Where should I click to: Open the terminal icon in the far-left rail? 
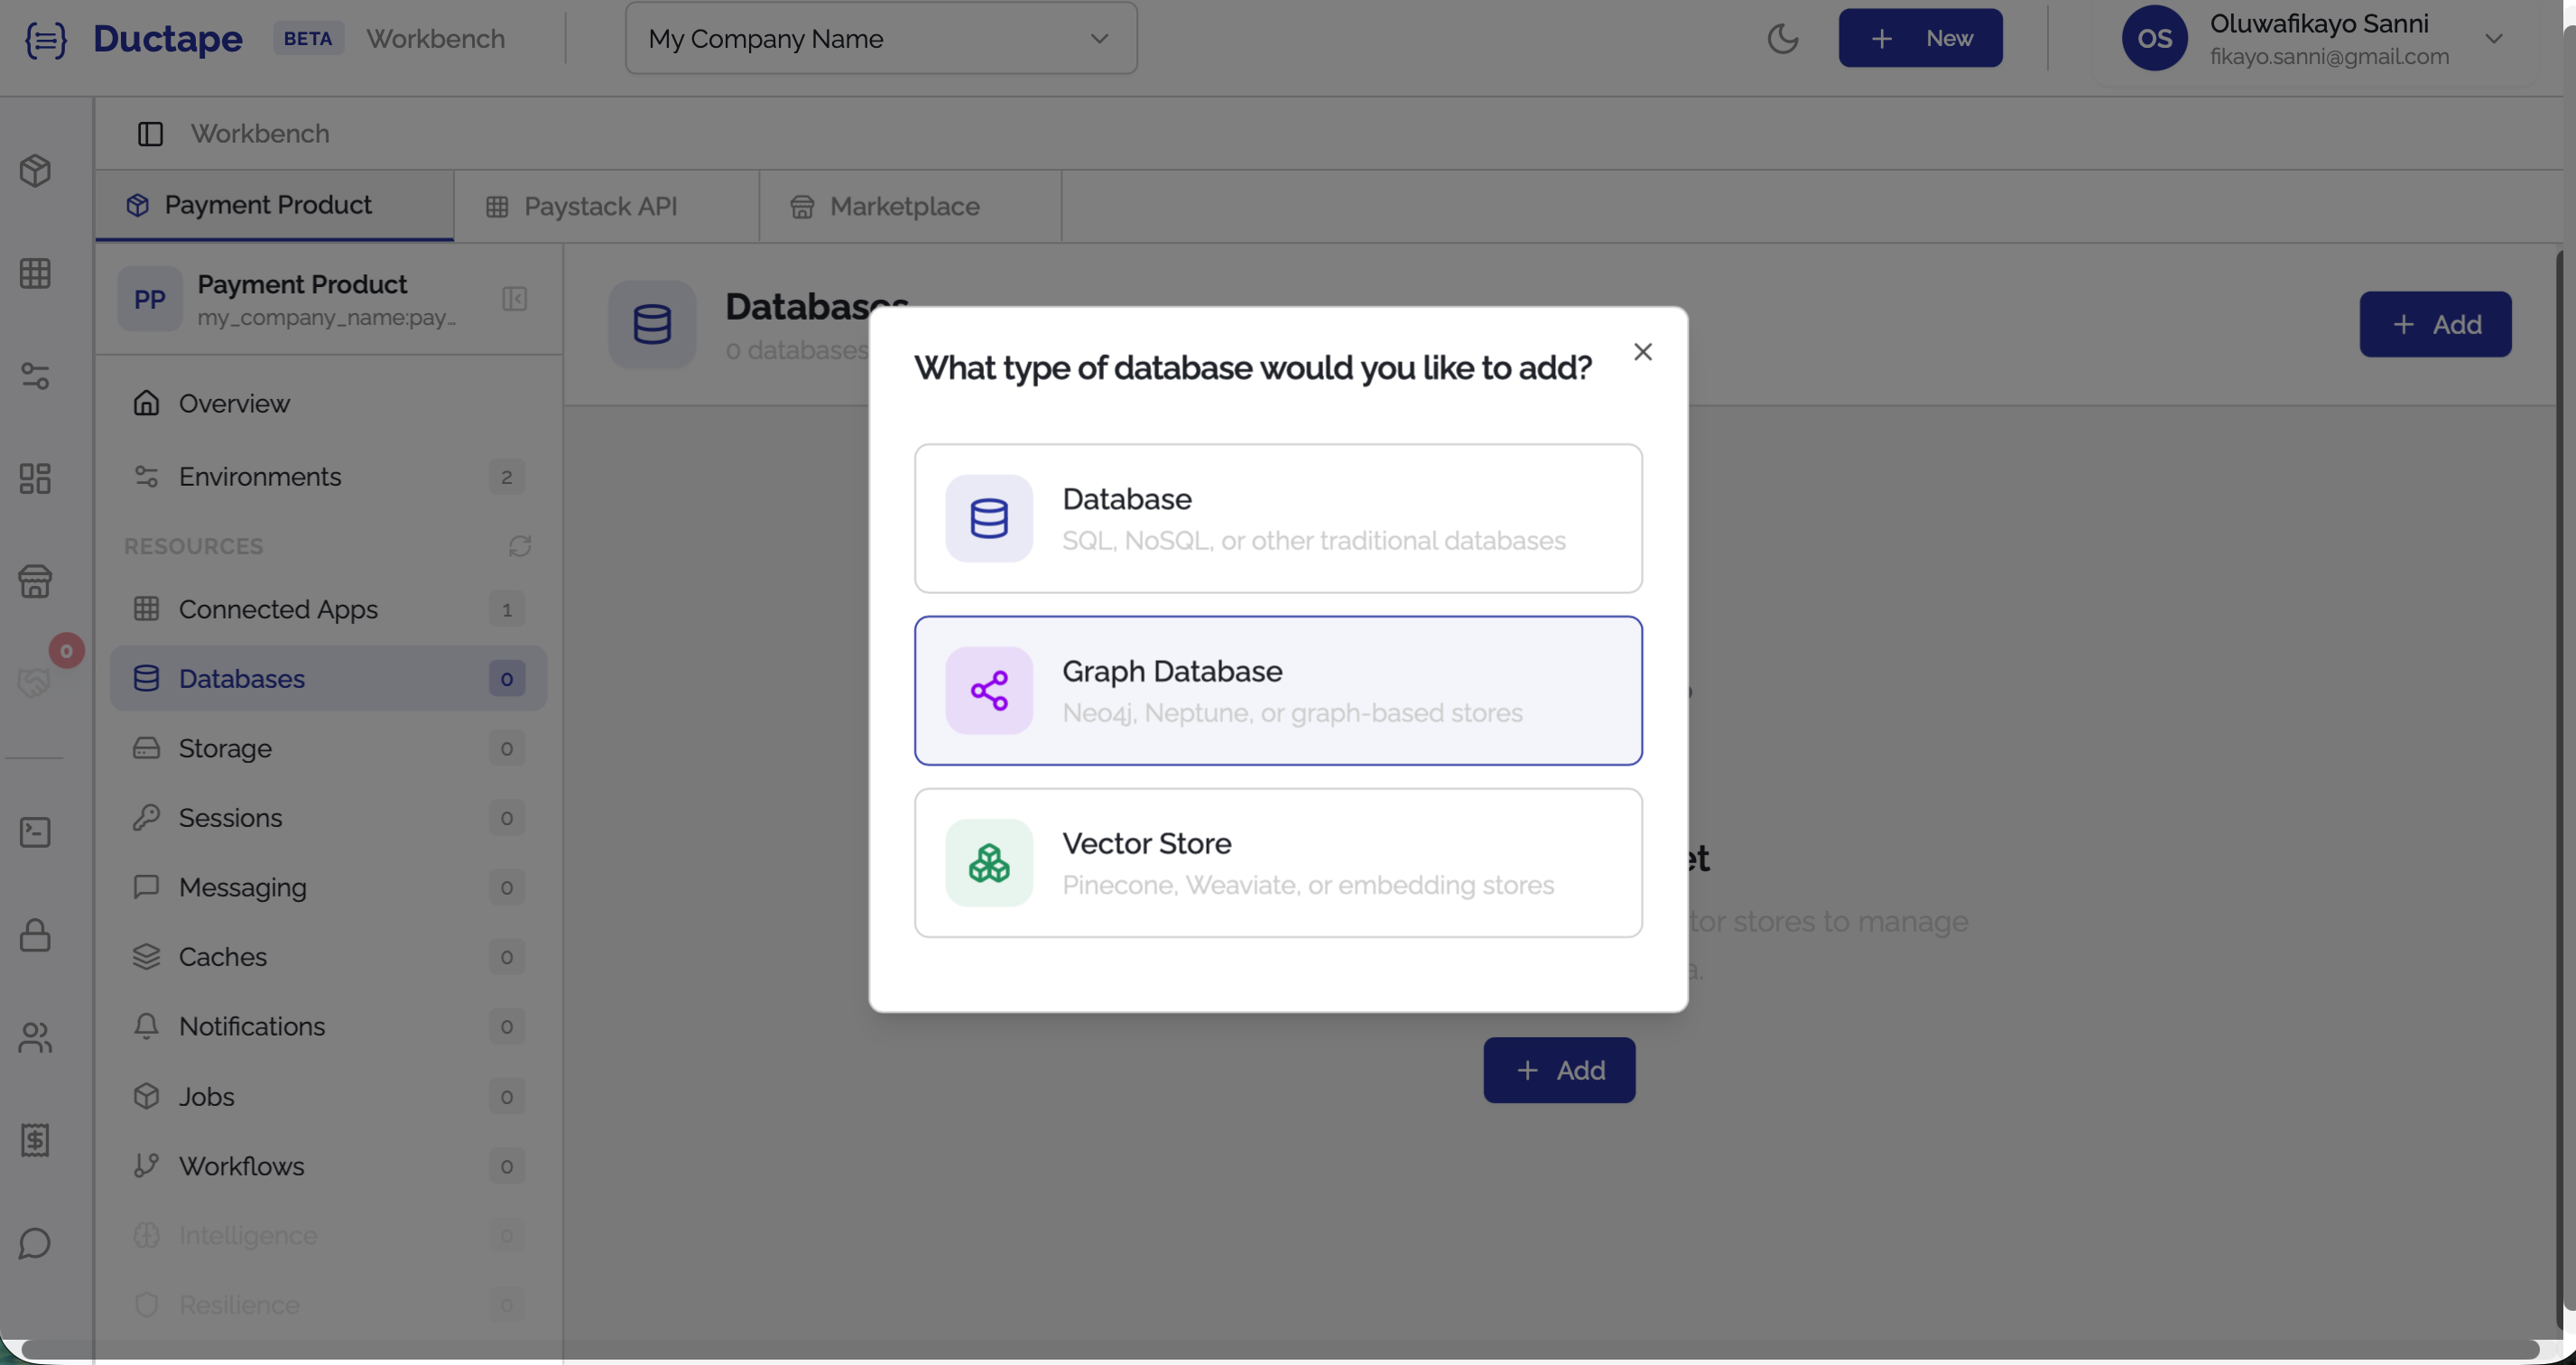pyautogui.click(x=35, y=831)
